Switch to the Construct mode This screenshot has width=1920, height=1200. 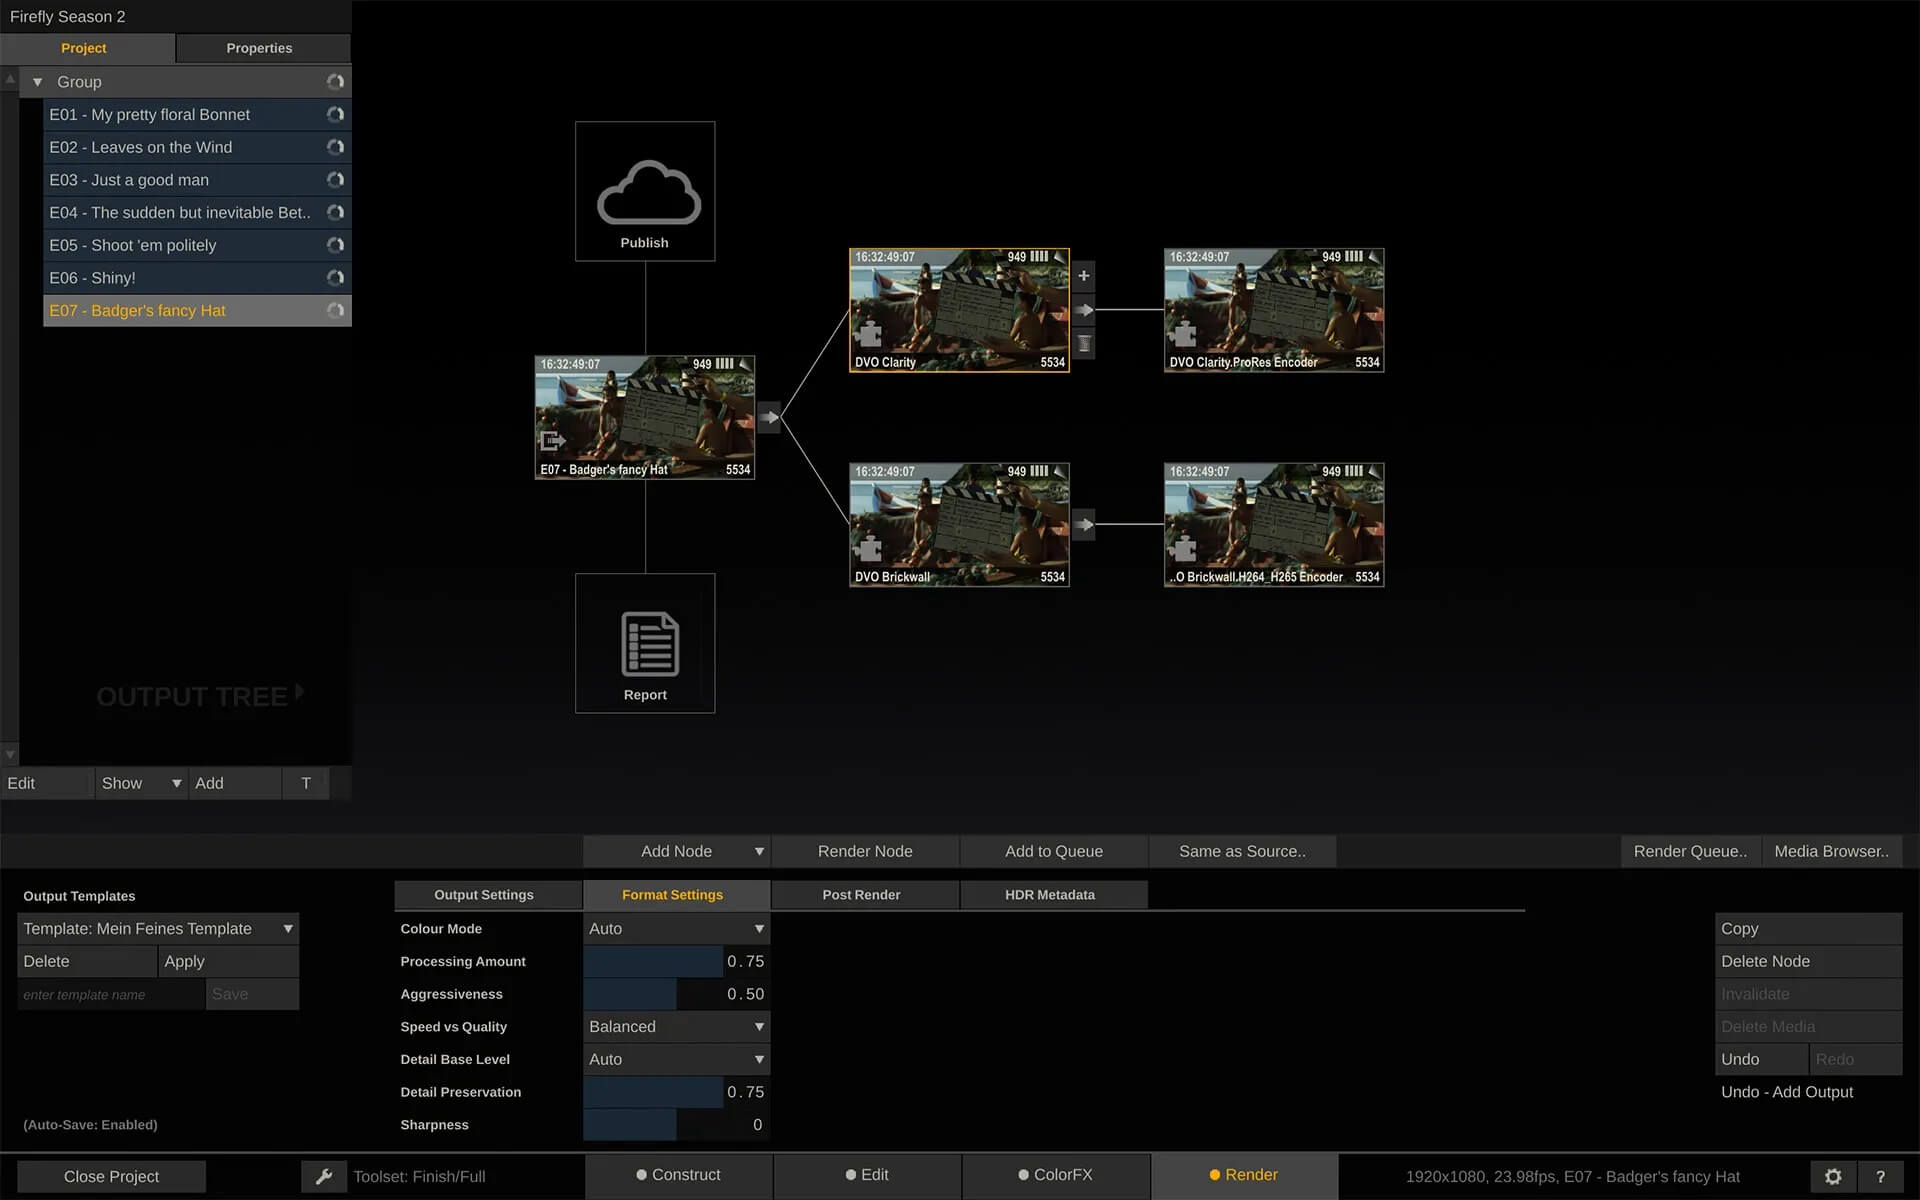(678, 1175)
